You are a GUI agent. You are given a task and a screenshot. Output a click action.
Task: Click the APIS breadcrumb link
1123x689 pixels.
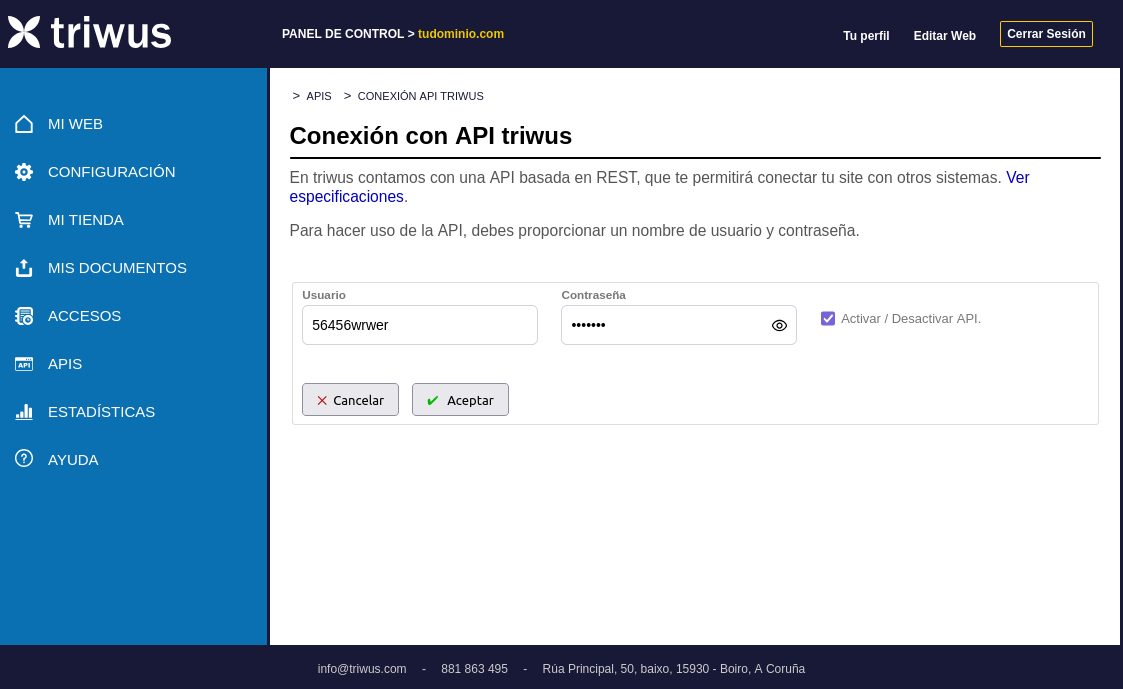[x=319, y=96]
